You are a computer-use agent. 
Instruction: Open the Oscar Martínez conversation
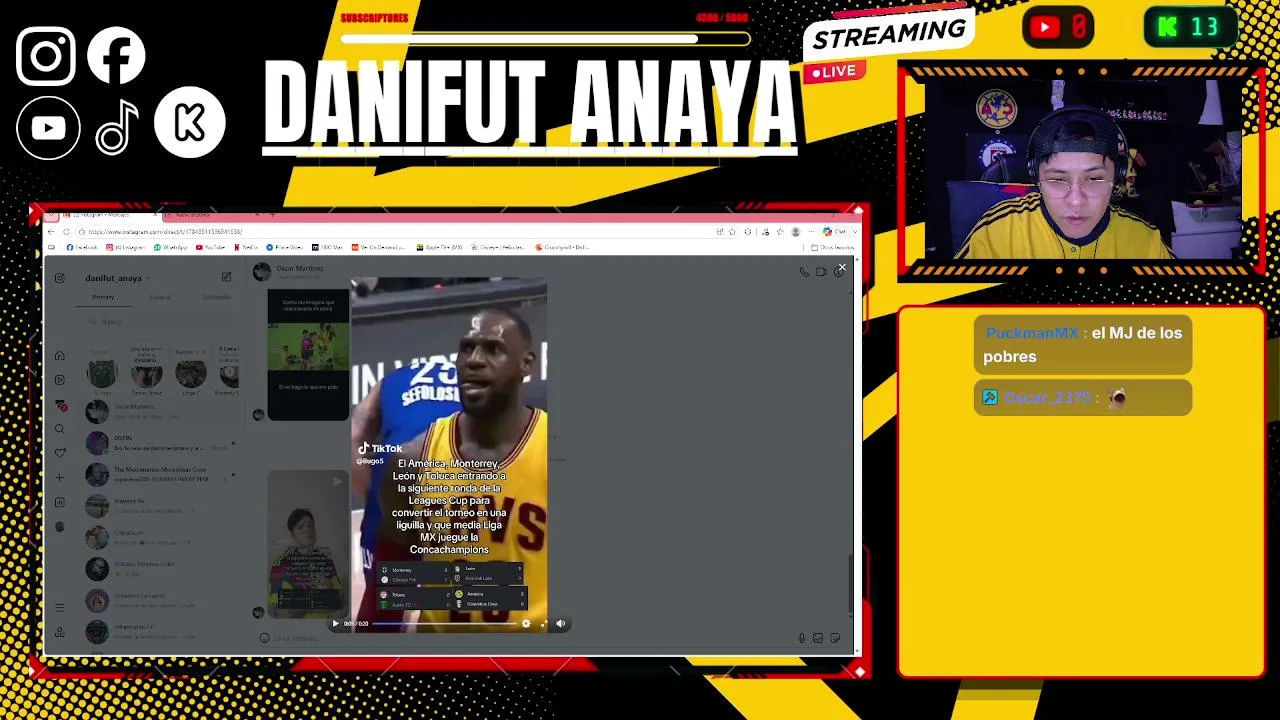160,410
